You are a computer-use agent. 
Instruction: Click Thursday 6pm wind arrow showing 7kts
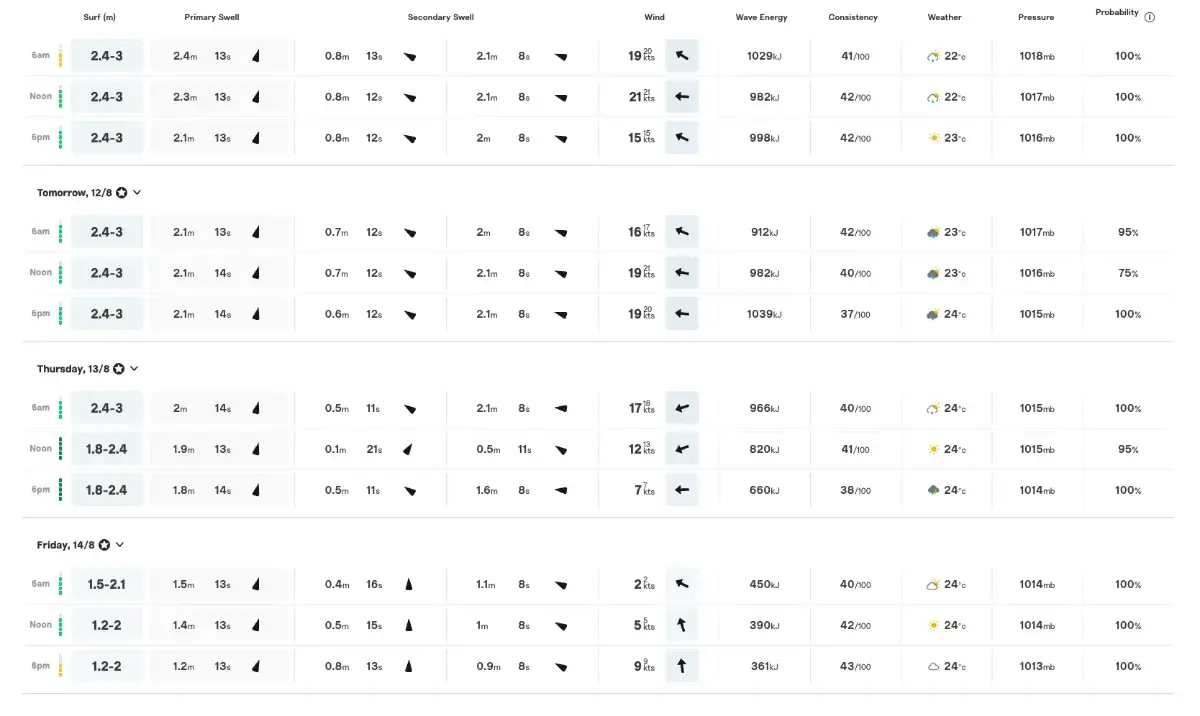point(682,490)
